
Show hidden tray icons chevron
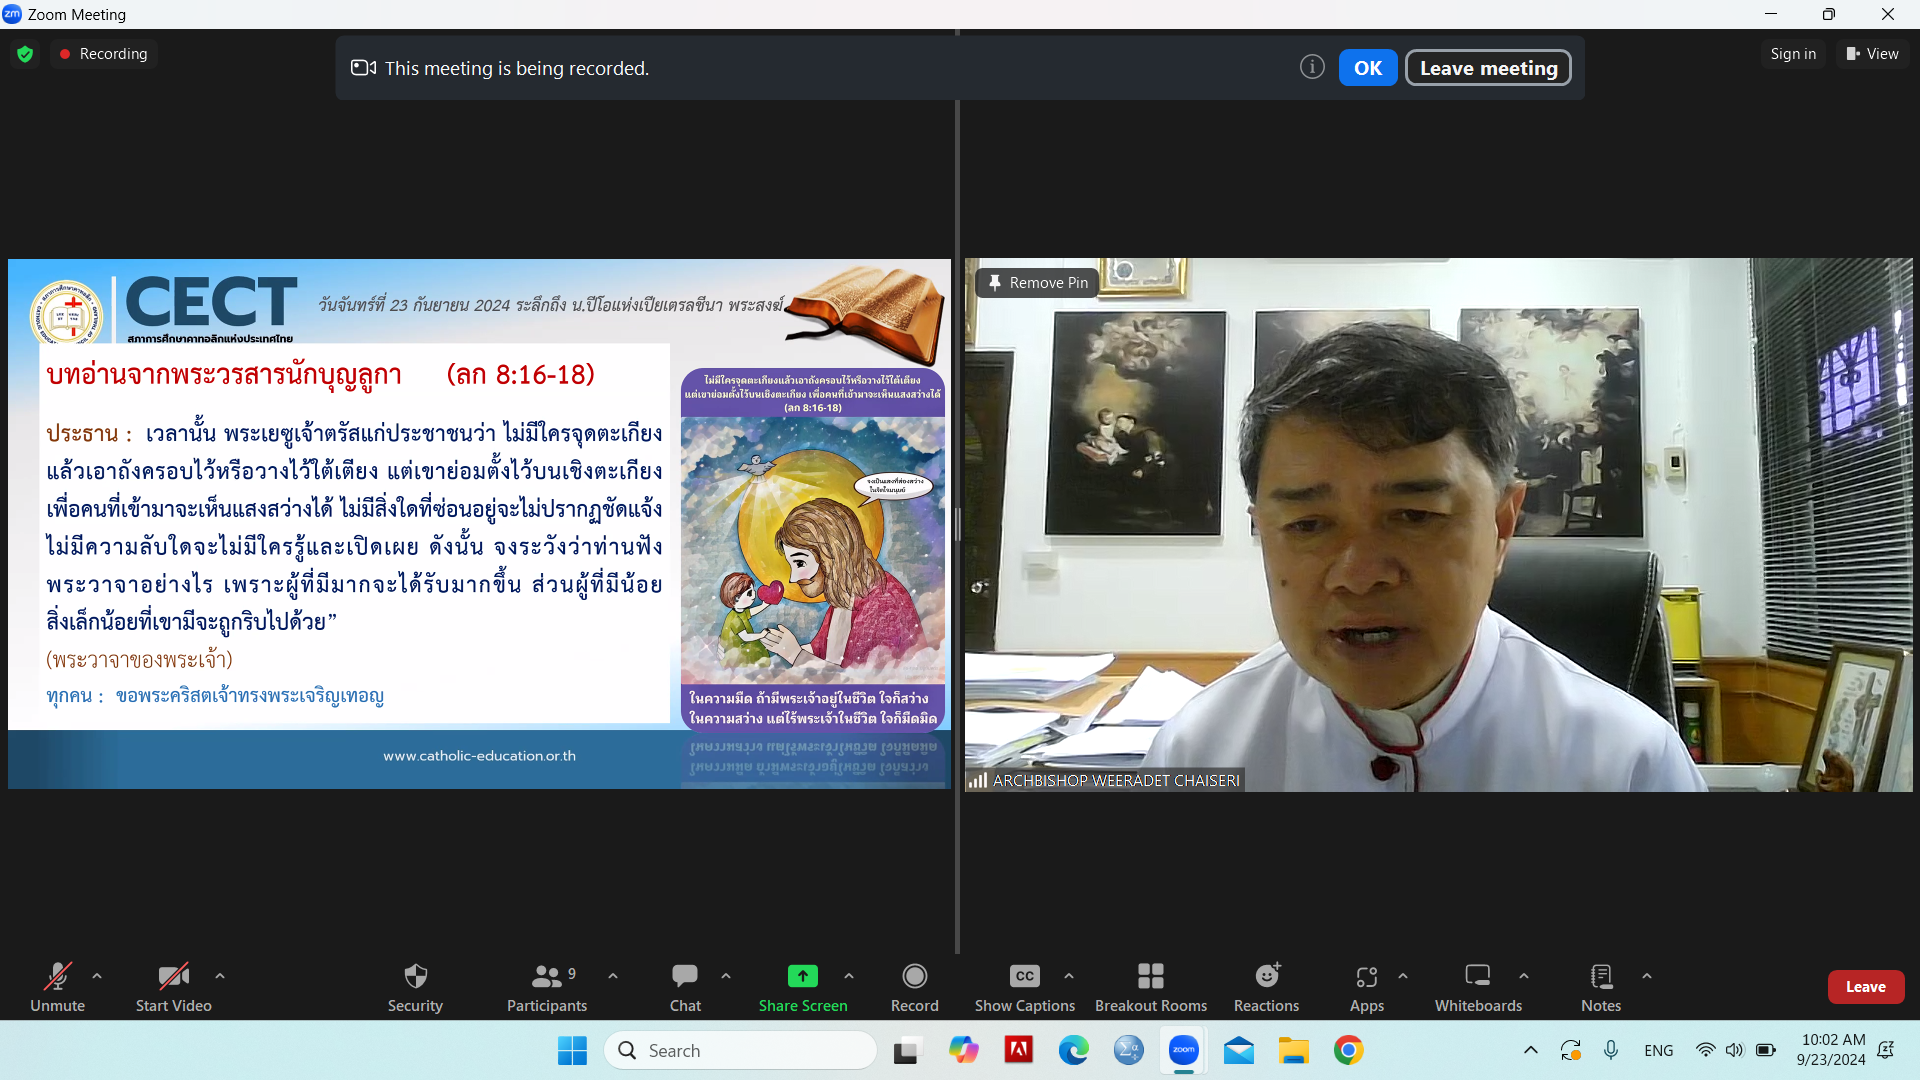[1531, 1050]
